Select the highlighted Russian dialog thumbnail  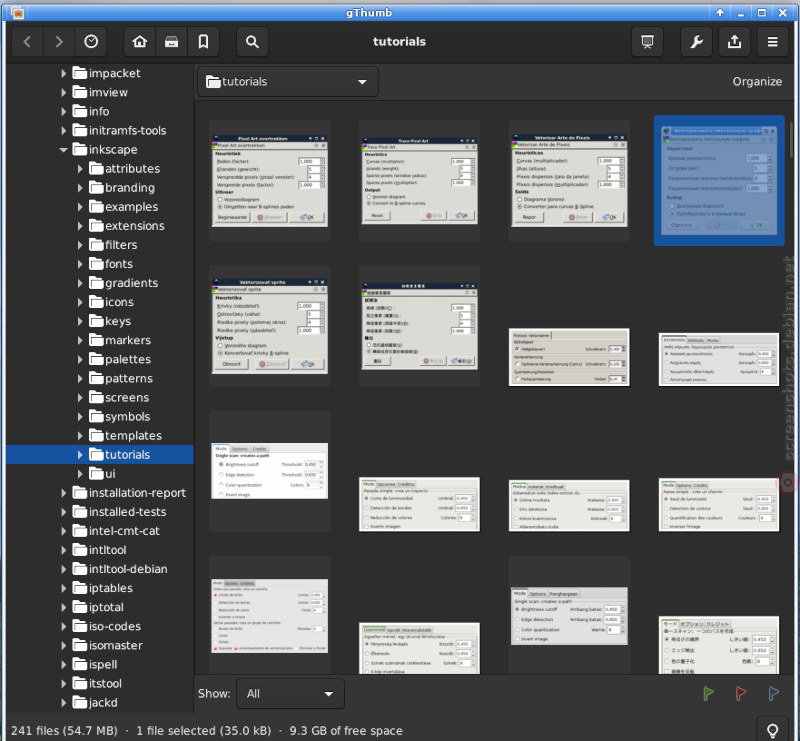click(719, 181)
